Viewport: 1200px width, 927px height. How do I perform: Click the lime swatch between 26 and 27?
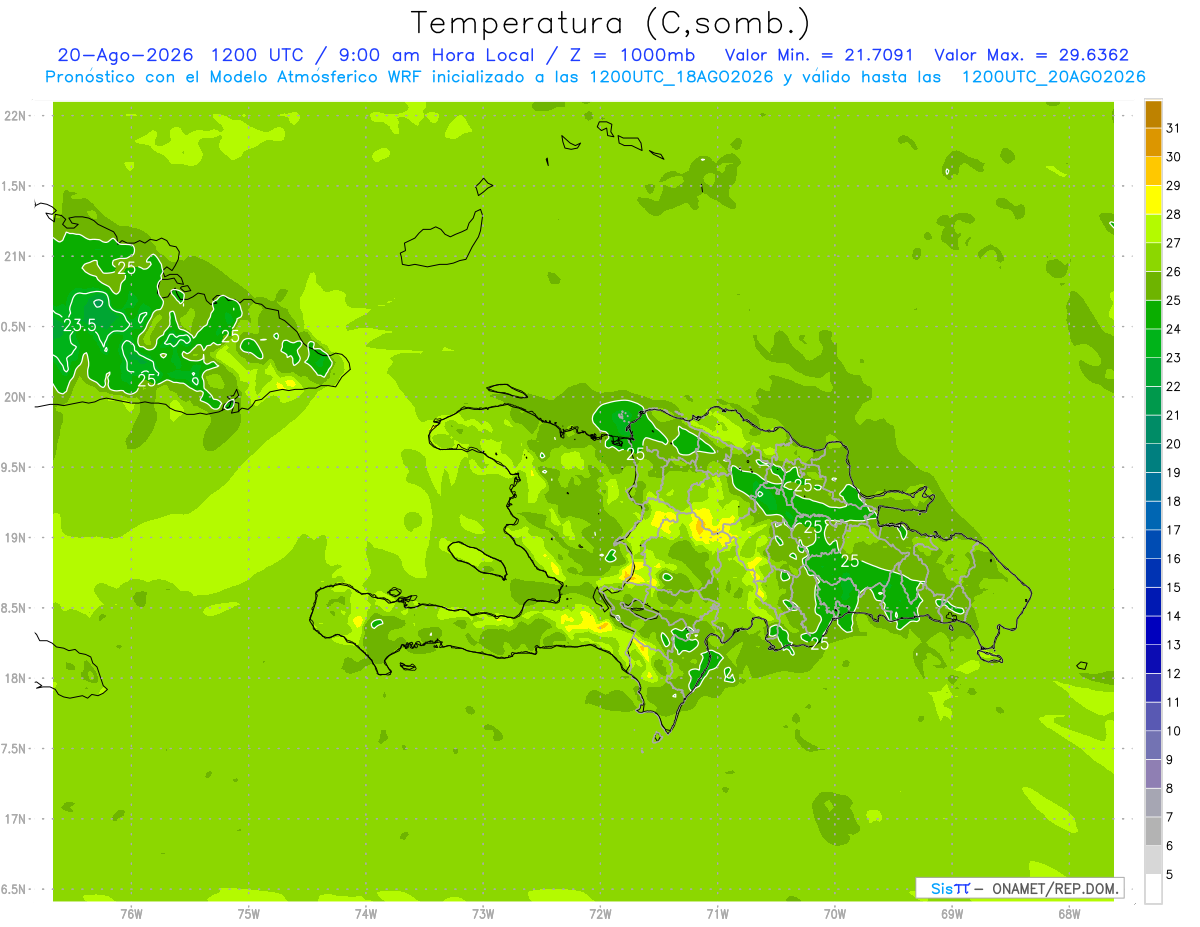pyautogui.click(x=1153, y=257)
